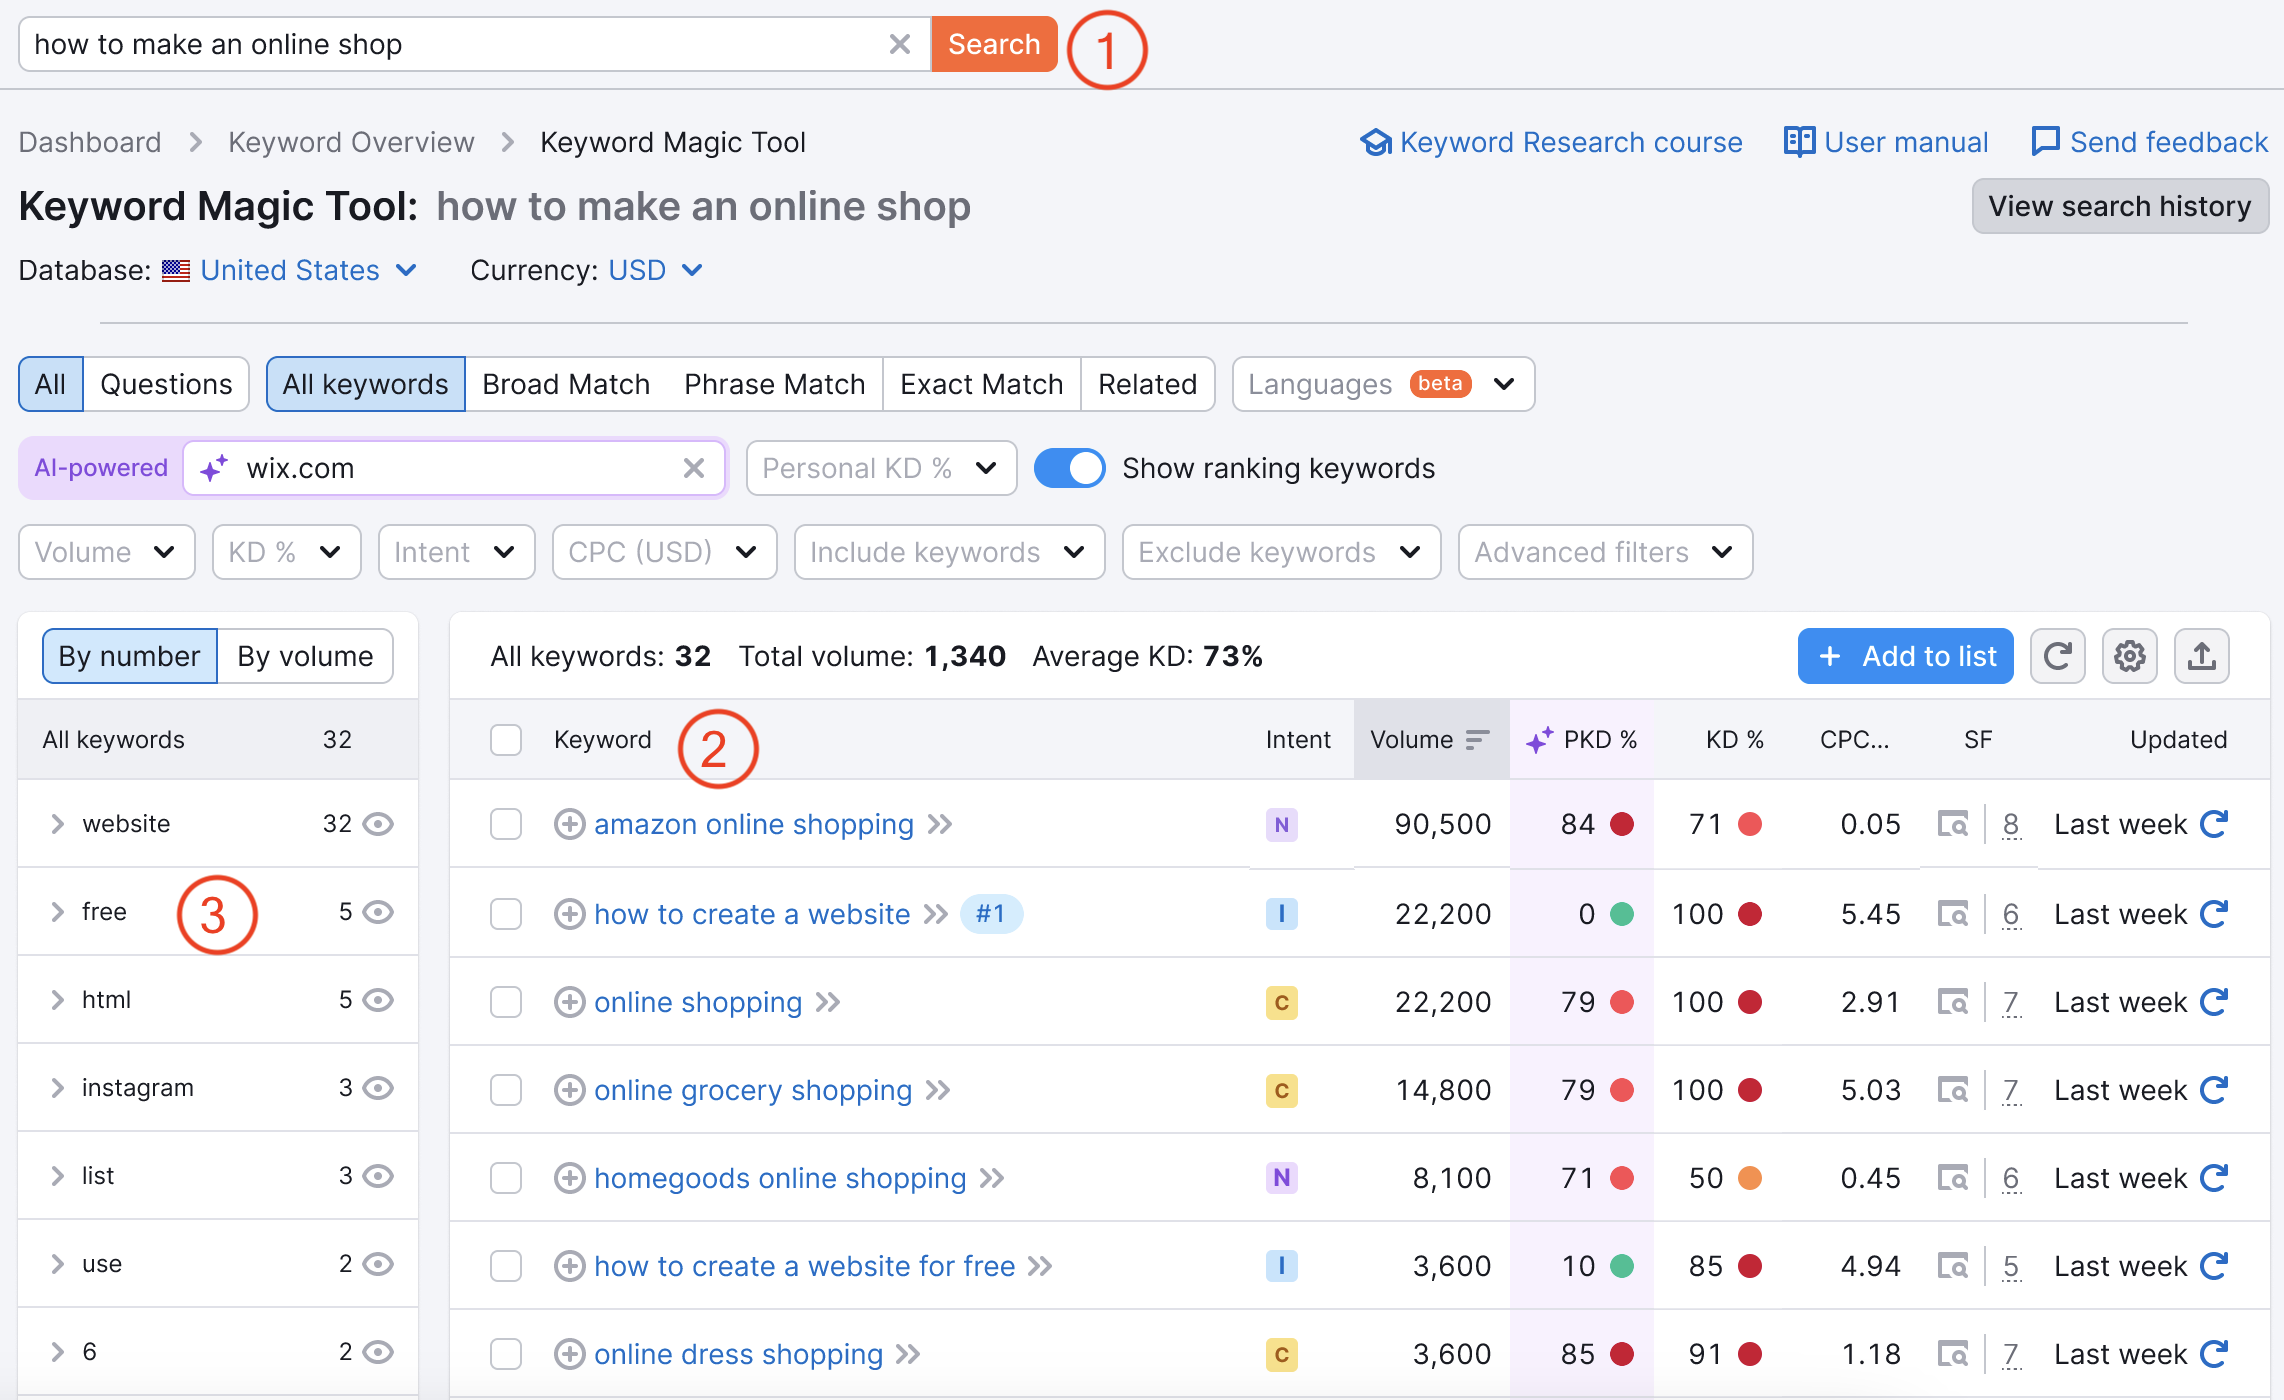Select the Exact Match tab
The image size is (2284, 1400).
981,384
